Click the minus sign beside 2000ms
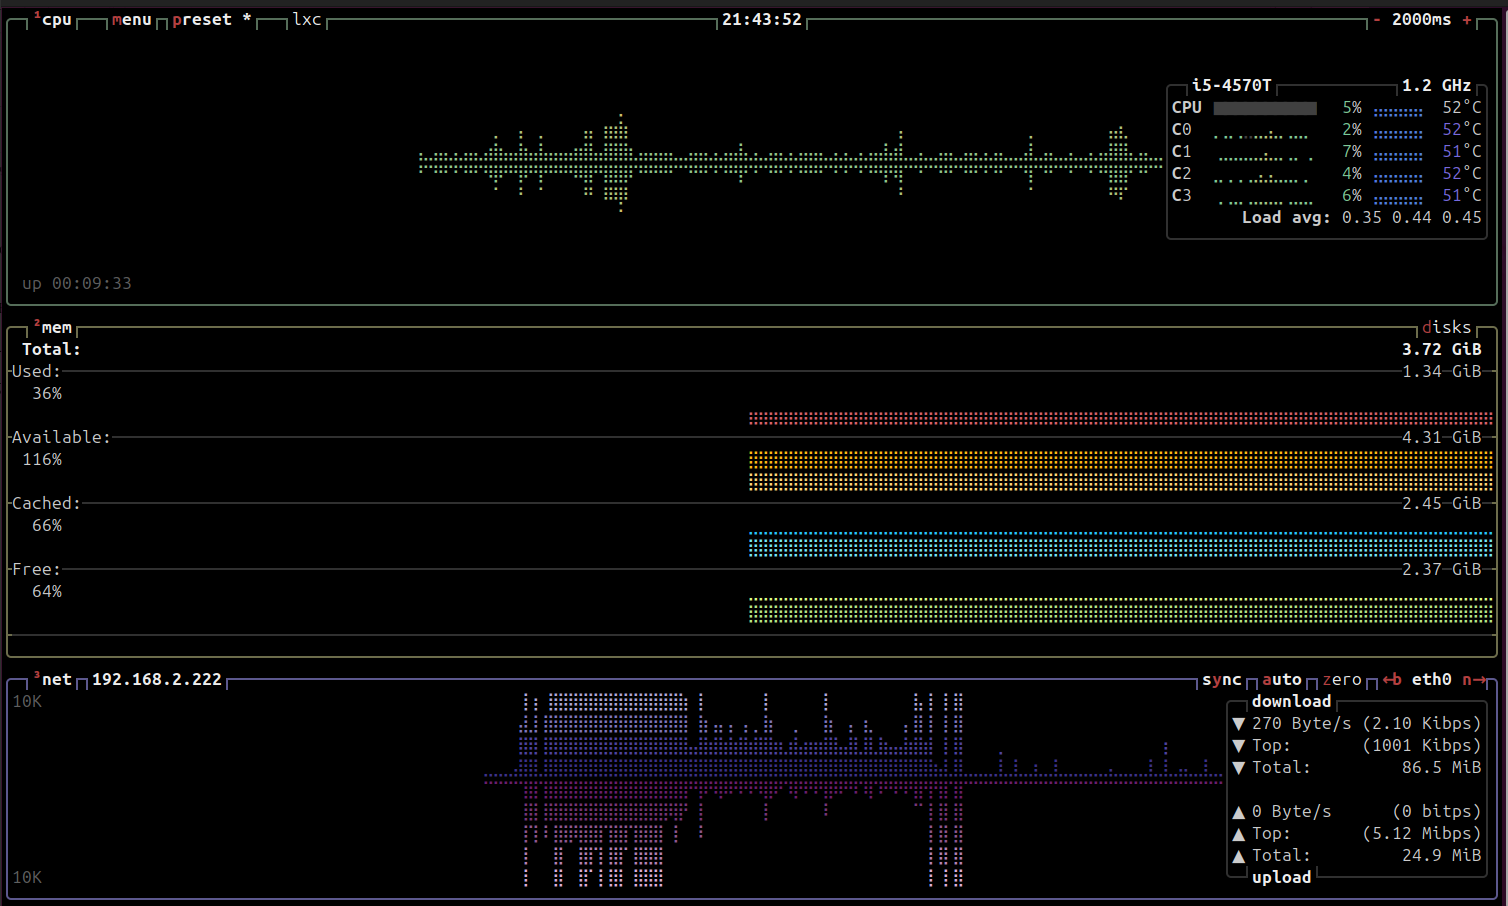The width and height of the screenshot is (1508, 906). pyautogui.click(x=1377, y=20)
